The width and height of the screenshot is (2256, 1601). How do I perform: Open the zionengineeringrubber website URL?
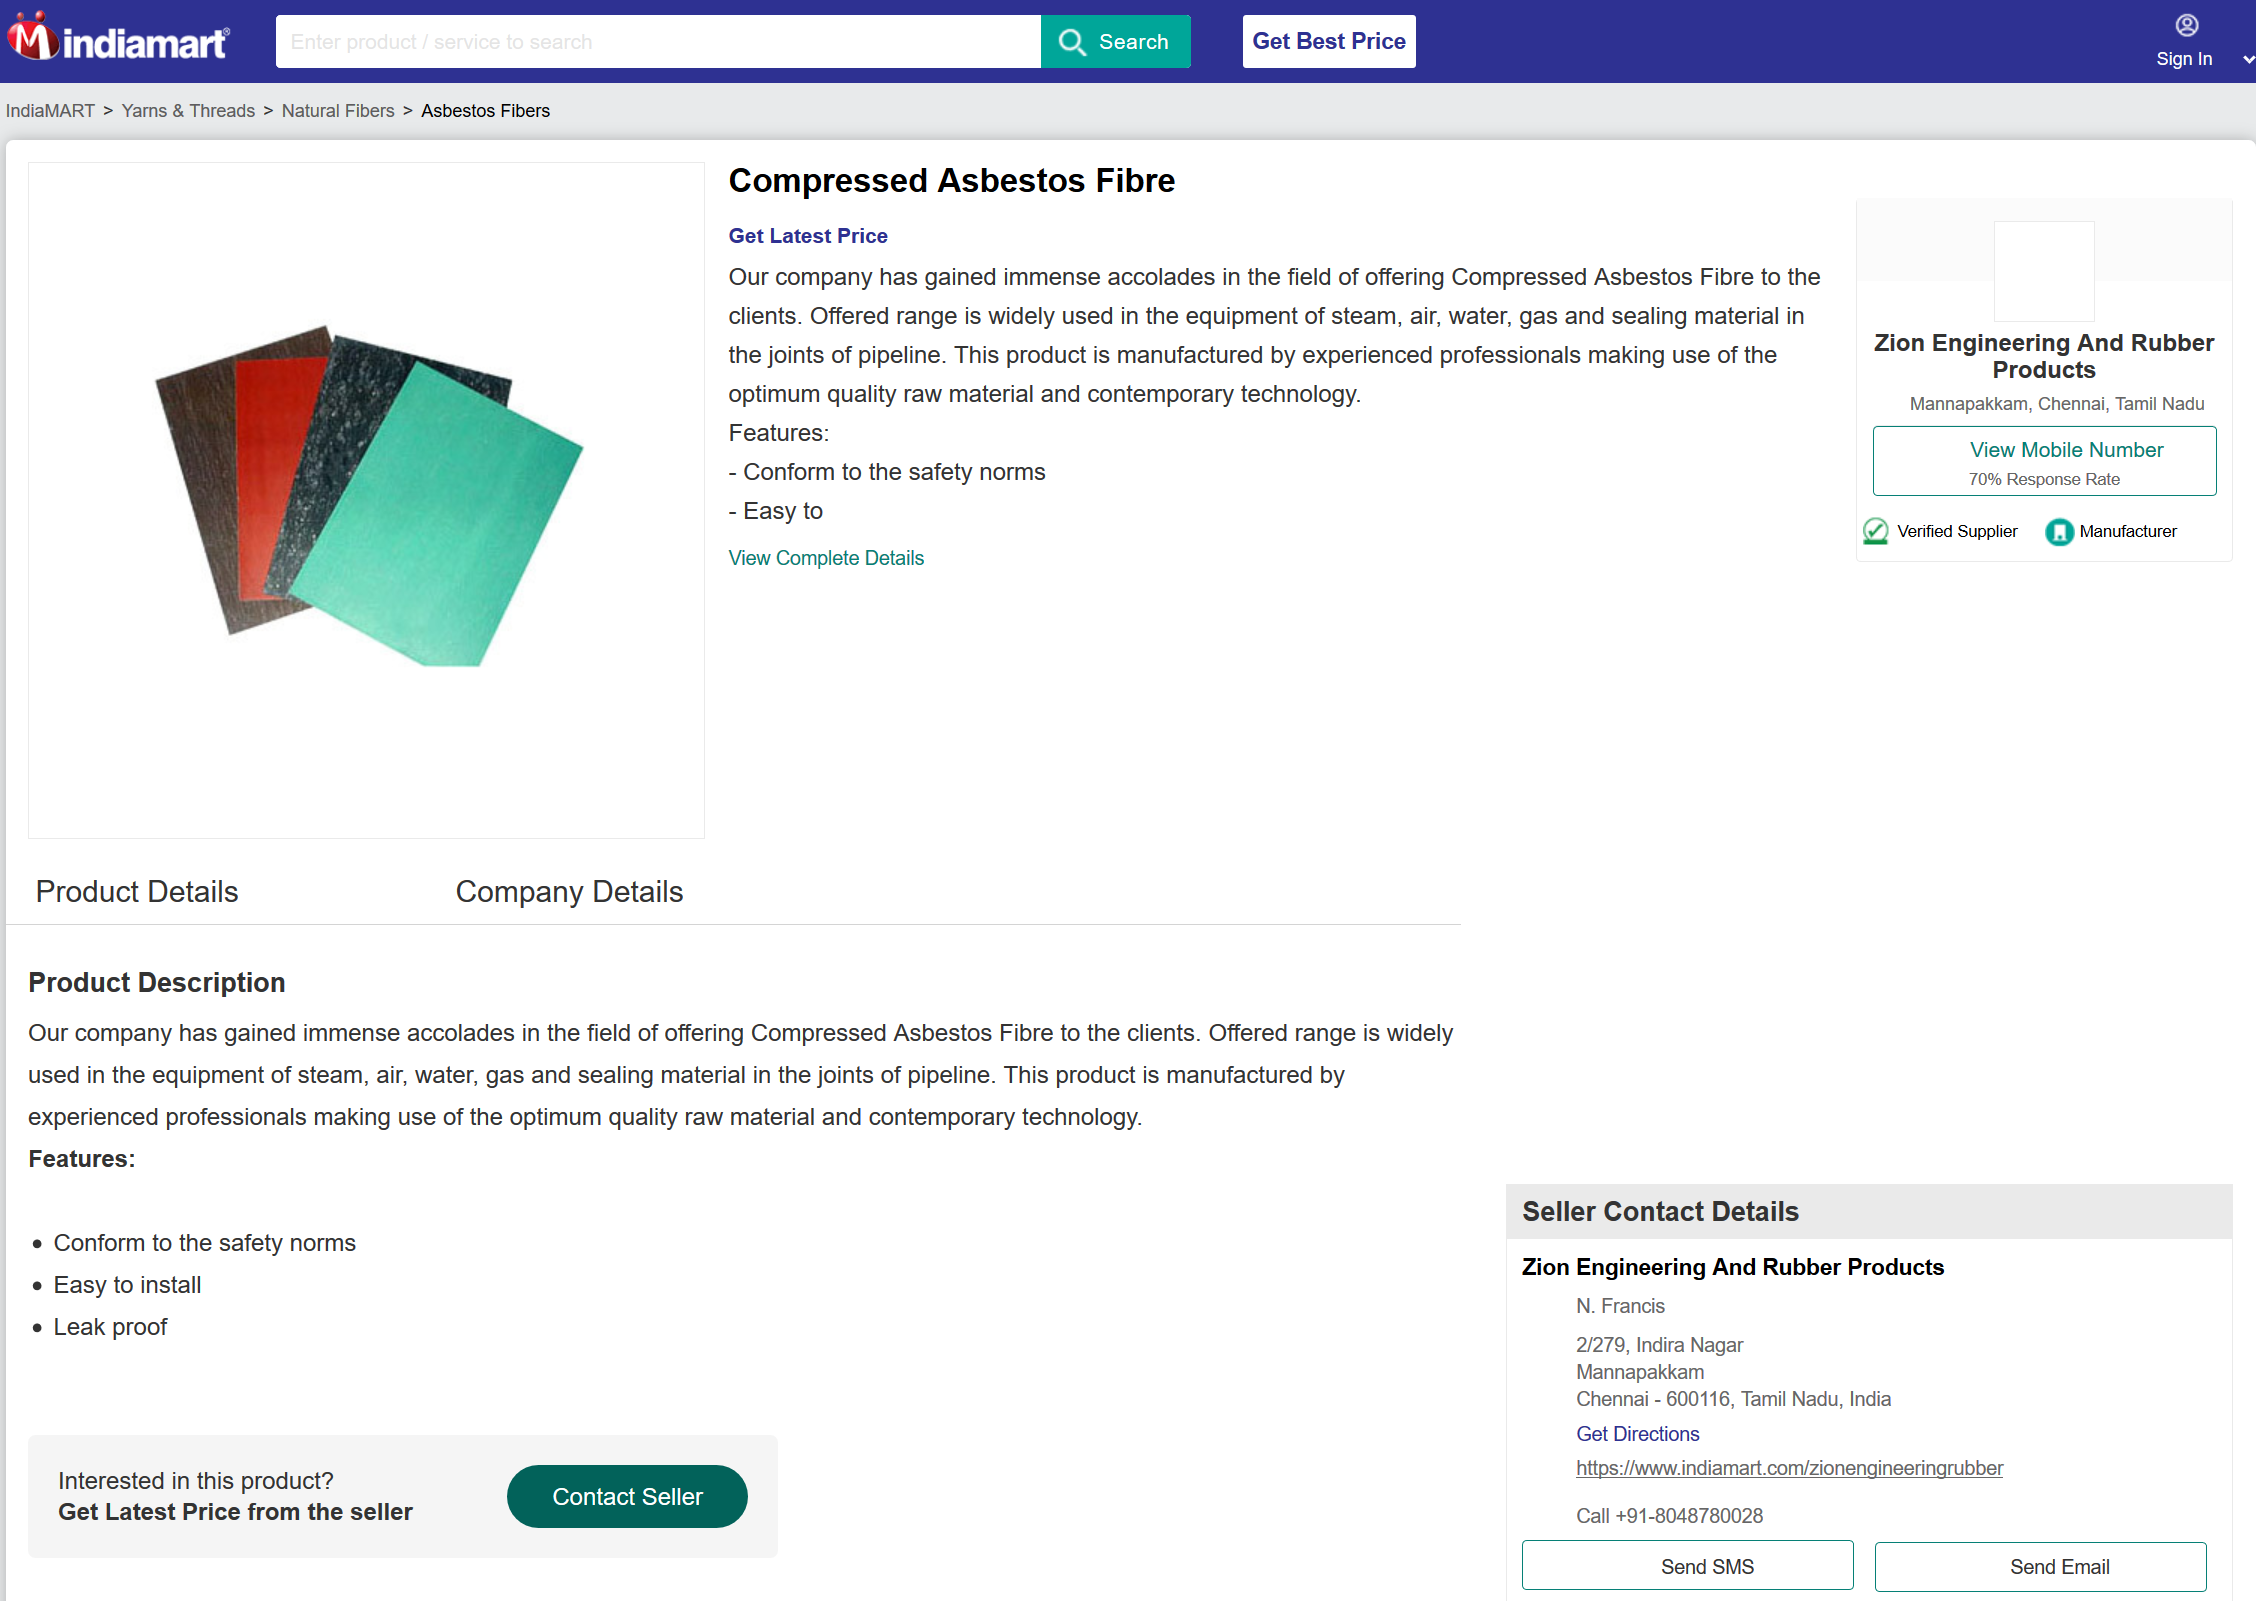coord(1789,1468)
